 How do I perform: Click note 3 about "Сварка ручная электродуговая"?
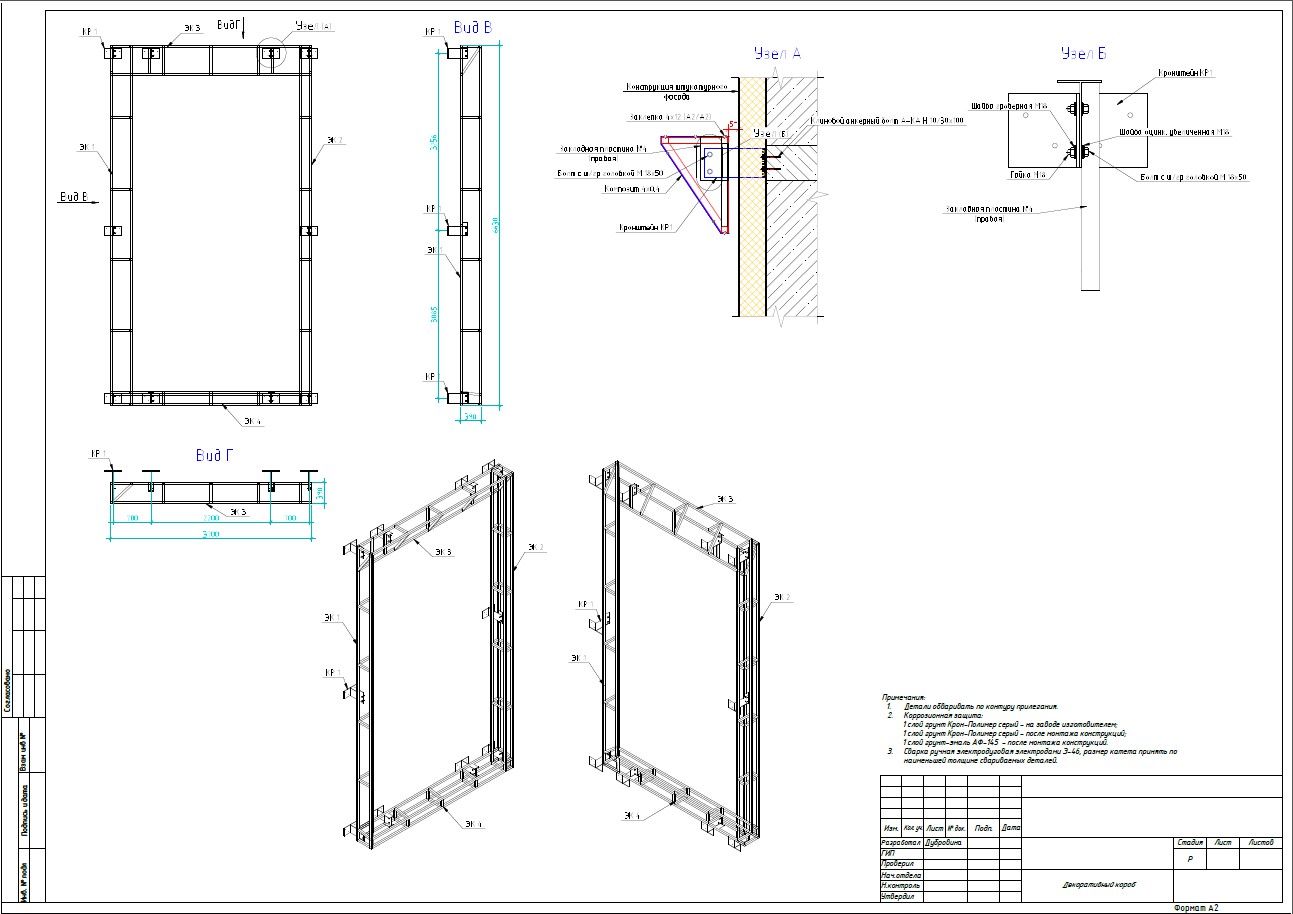(1040, 756)
